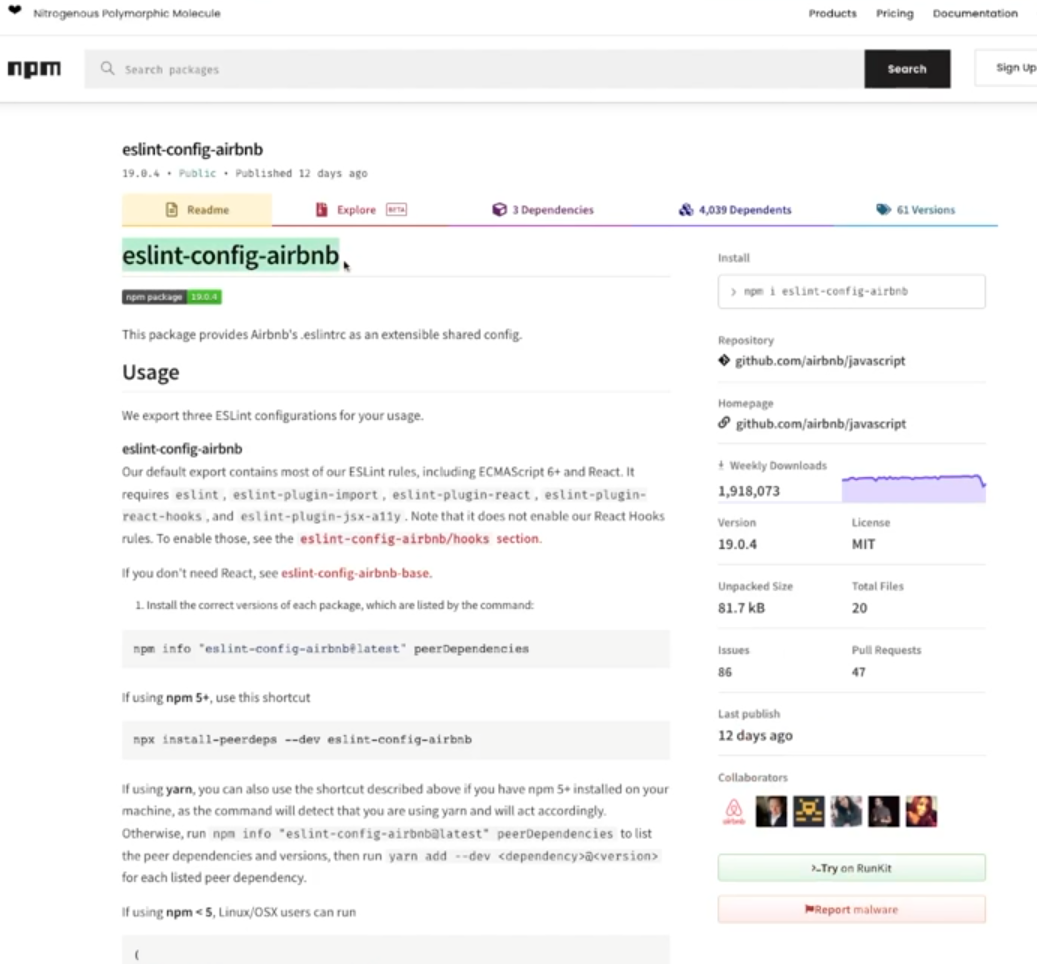Click the install command copy prompt icon
Viewport: 1037px width, 964px height.
733,292
